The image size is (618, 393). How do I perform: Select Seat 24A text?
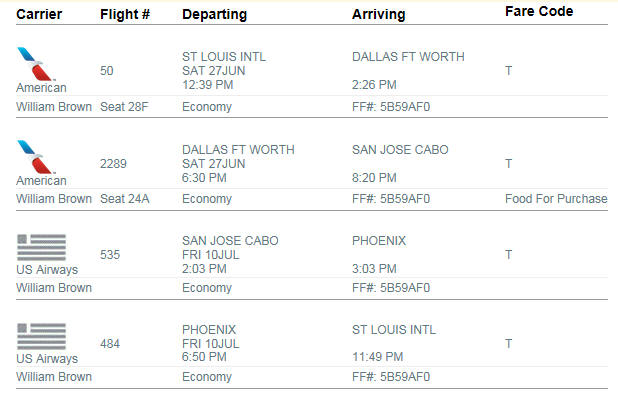[x=125, y=199]
